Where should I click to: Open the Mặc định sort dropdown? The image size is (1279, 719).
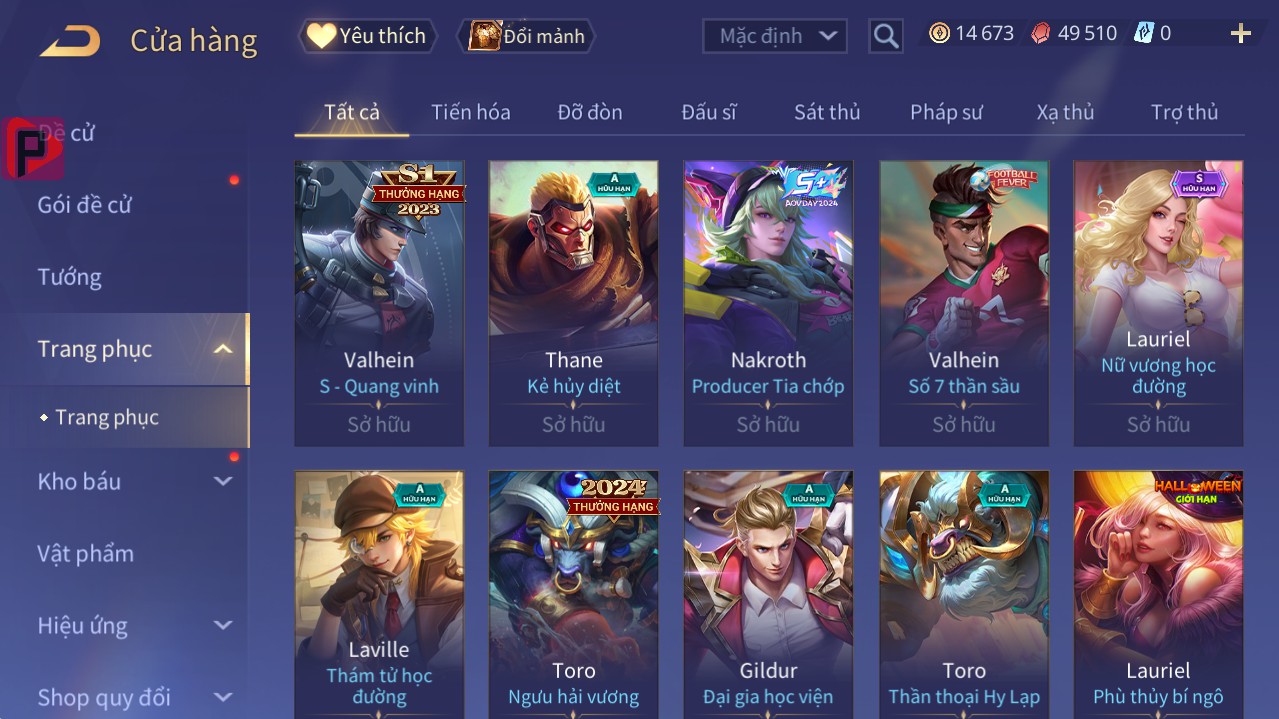(775, 36)
